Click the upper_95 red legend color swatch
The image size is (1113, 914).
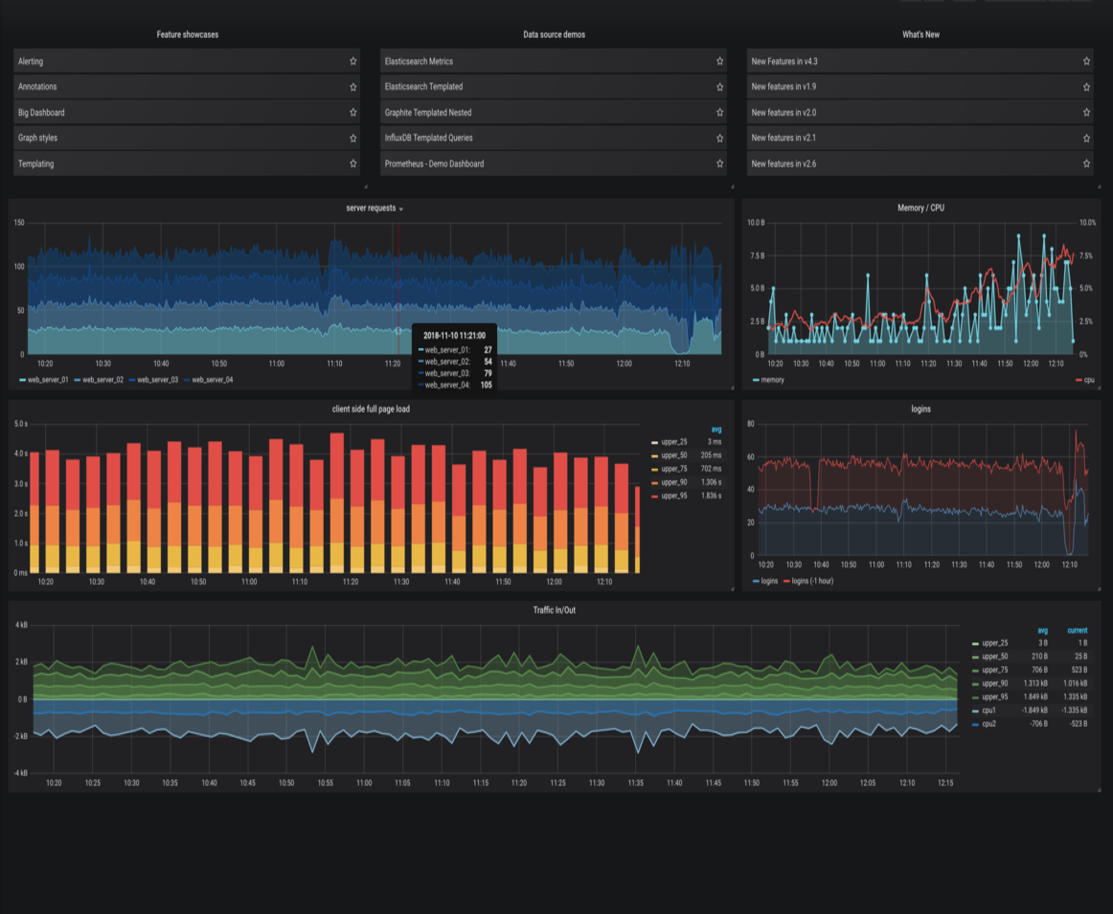656,496
